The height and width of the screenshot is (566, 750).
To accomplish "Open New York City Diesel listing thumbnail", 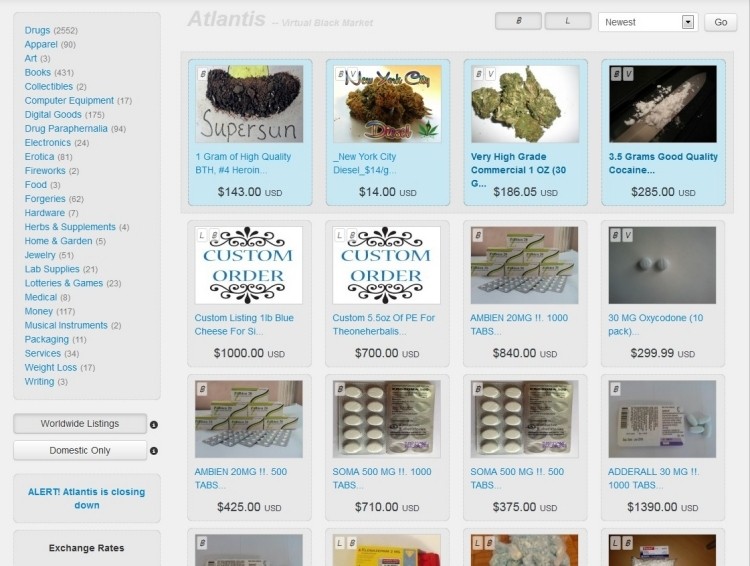I will (387, 104).
